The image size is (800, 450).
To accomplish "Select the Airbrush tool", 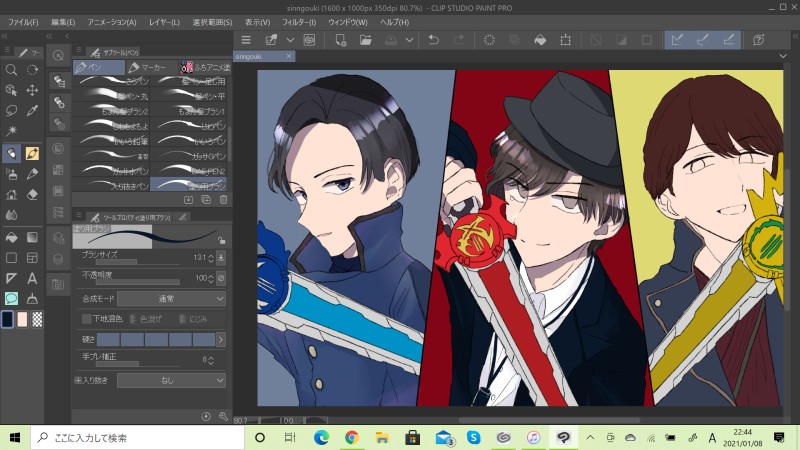I will pos(11,174).
